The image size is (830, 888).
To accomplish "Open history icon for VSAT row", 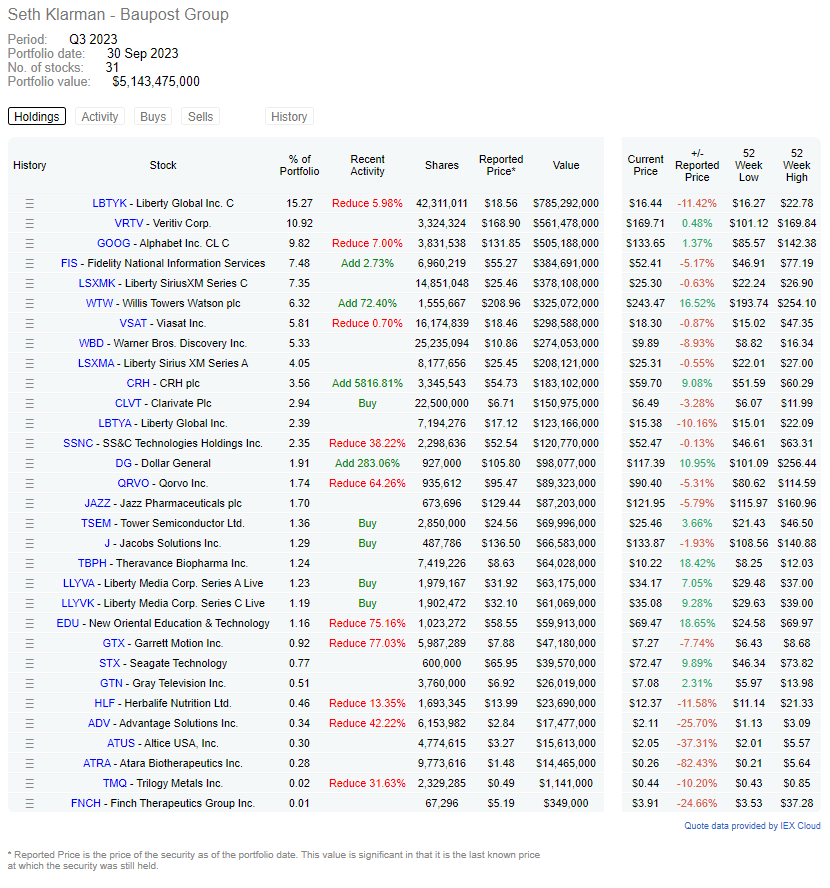I will click(x=29, y=323).
